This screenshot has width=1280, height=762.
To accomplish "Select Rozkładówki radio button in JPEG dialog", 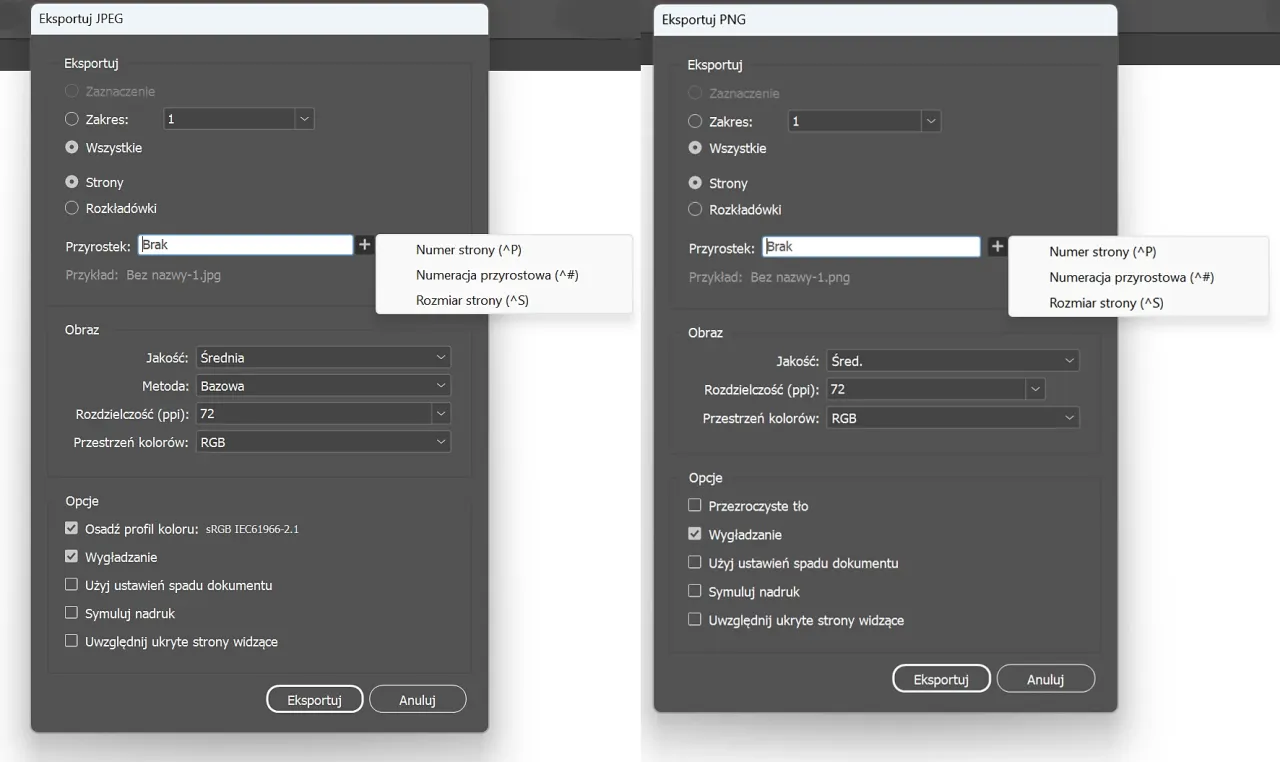I will (71, 209).
